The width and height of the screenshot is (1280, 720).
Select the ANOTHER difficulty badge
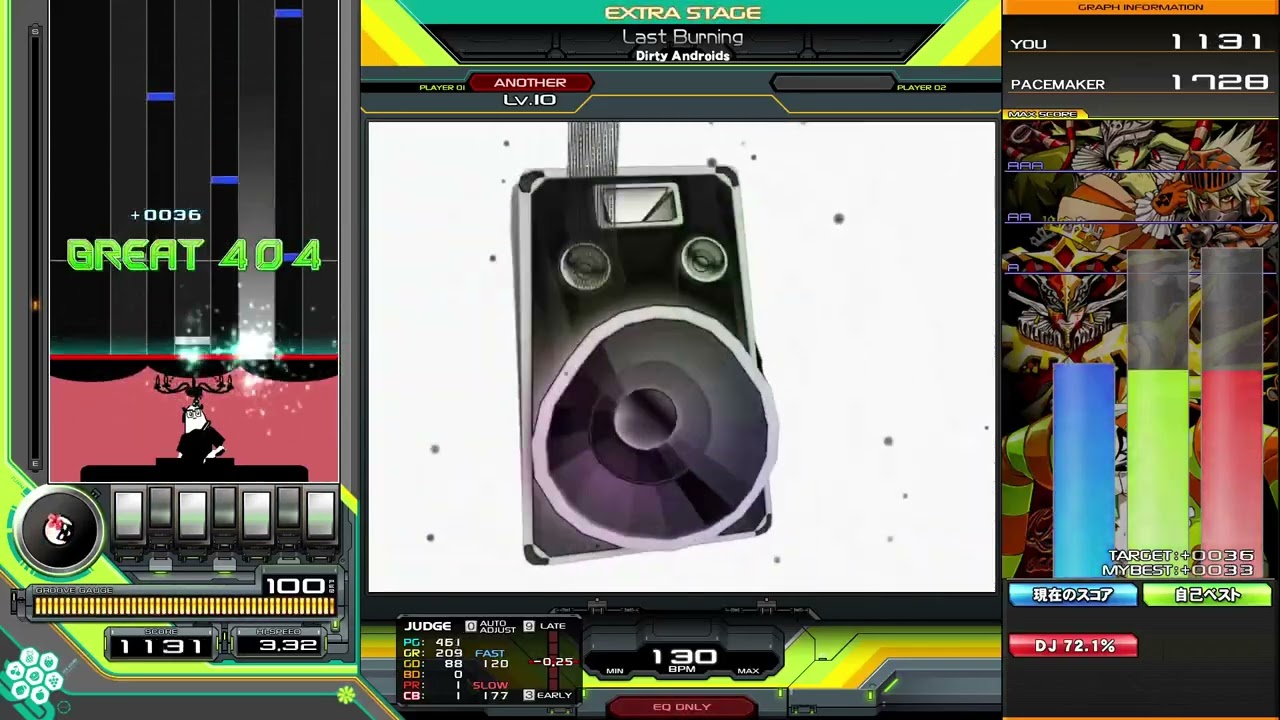[x=530, y=83]
